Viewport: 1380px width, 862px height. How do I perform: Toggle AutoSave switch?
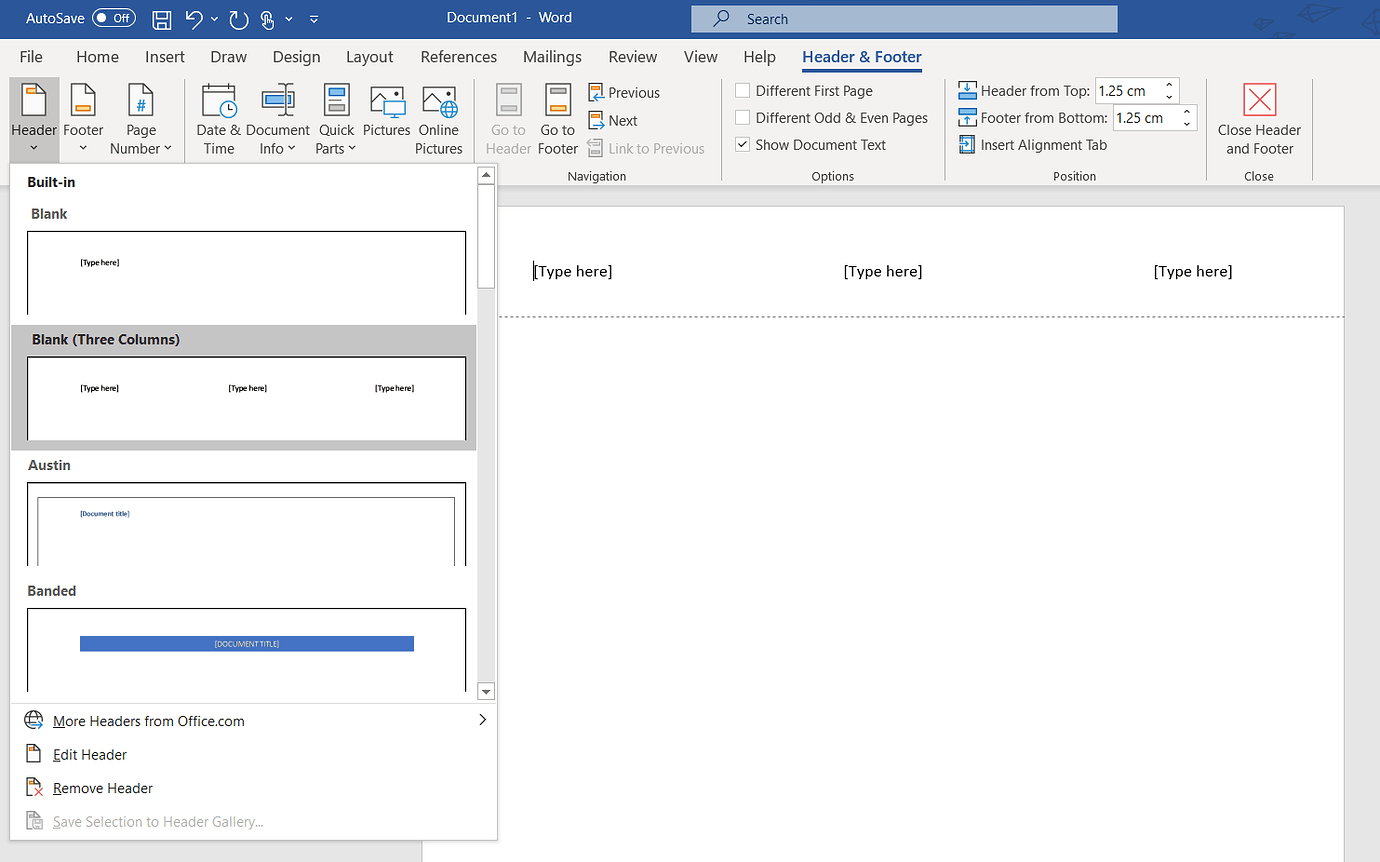pos(113,18)
